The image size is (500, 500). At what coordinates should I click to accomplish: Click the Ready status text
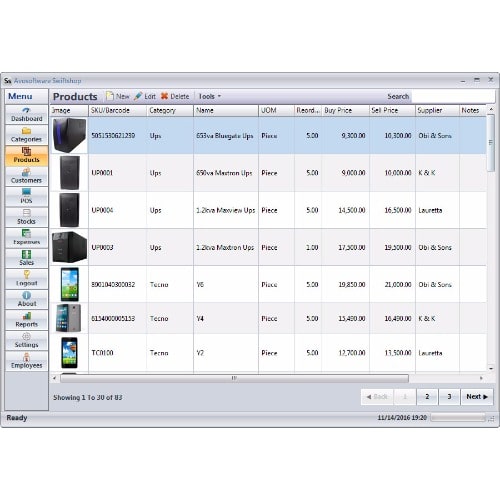click(x=17, y=418)
